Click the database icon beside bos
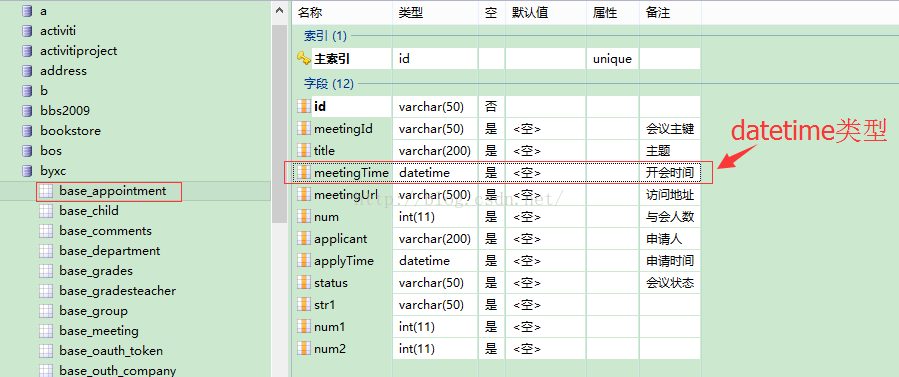The width and height of the screenshot is (899, 377). [x=26, y=151]
